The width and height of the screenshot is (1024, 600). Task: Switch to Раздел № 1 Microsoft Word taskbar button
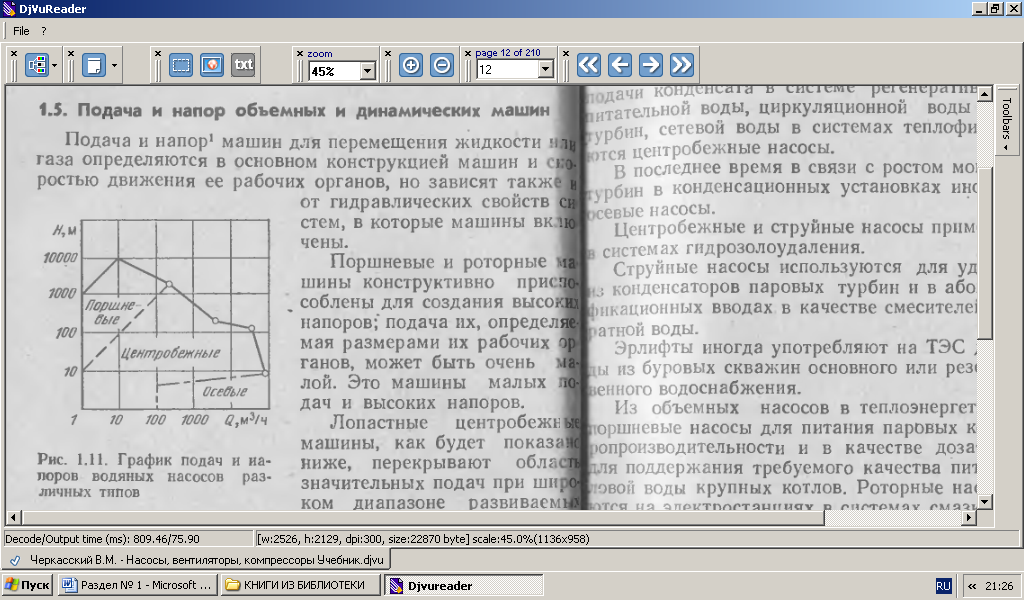[x=137, y=585]
